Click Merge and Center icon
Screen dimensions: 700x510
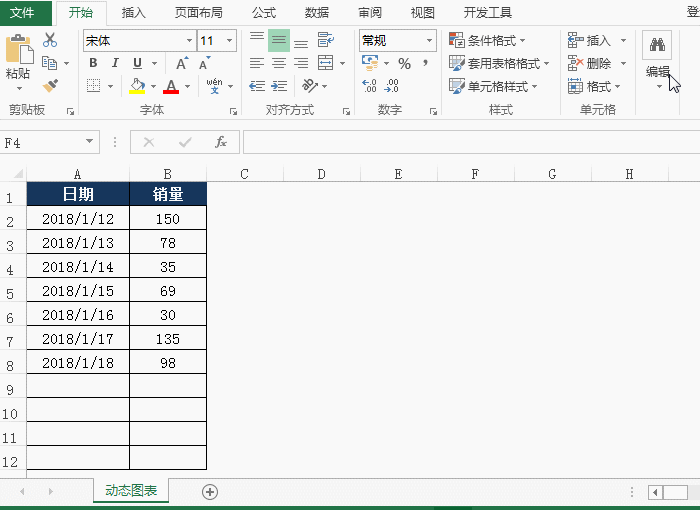[325, 63]
